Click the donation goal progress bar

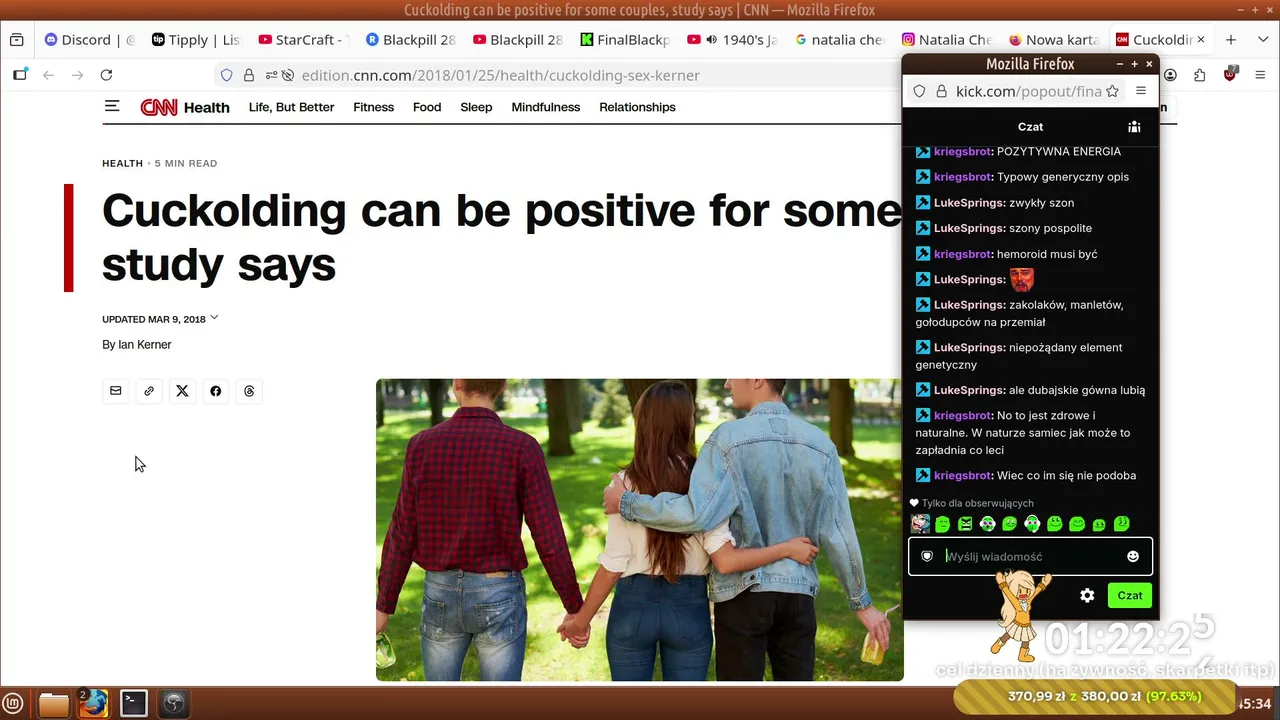coord(1094,696)
